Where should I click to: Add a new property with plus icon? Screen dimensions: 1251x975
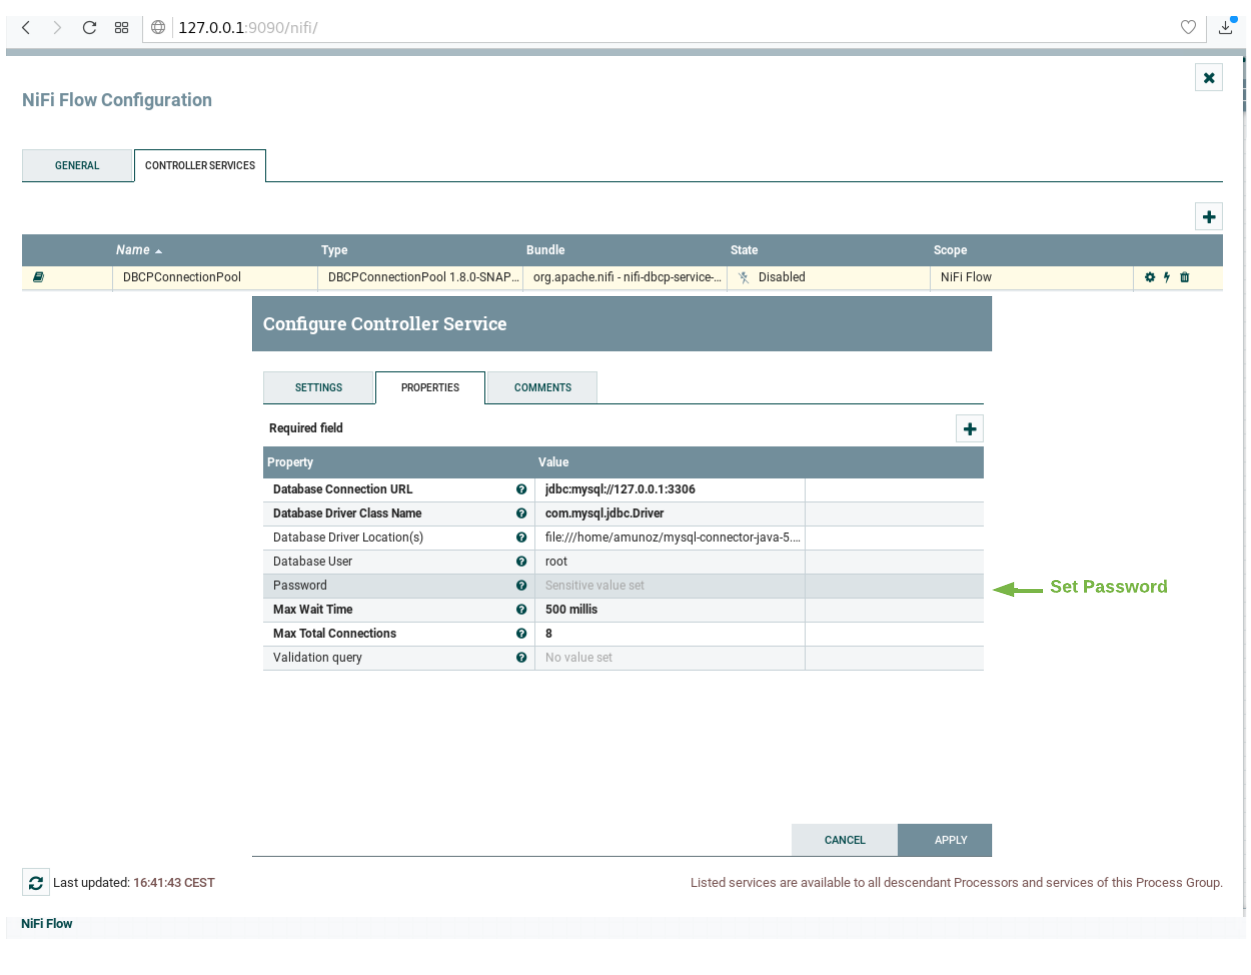[970, 429]
